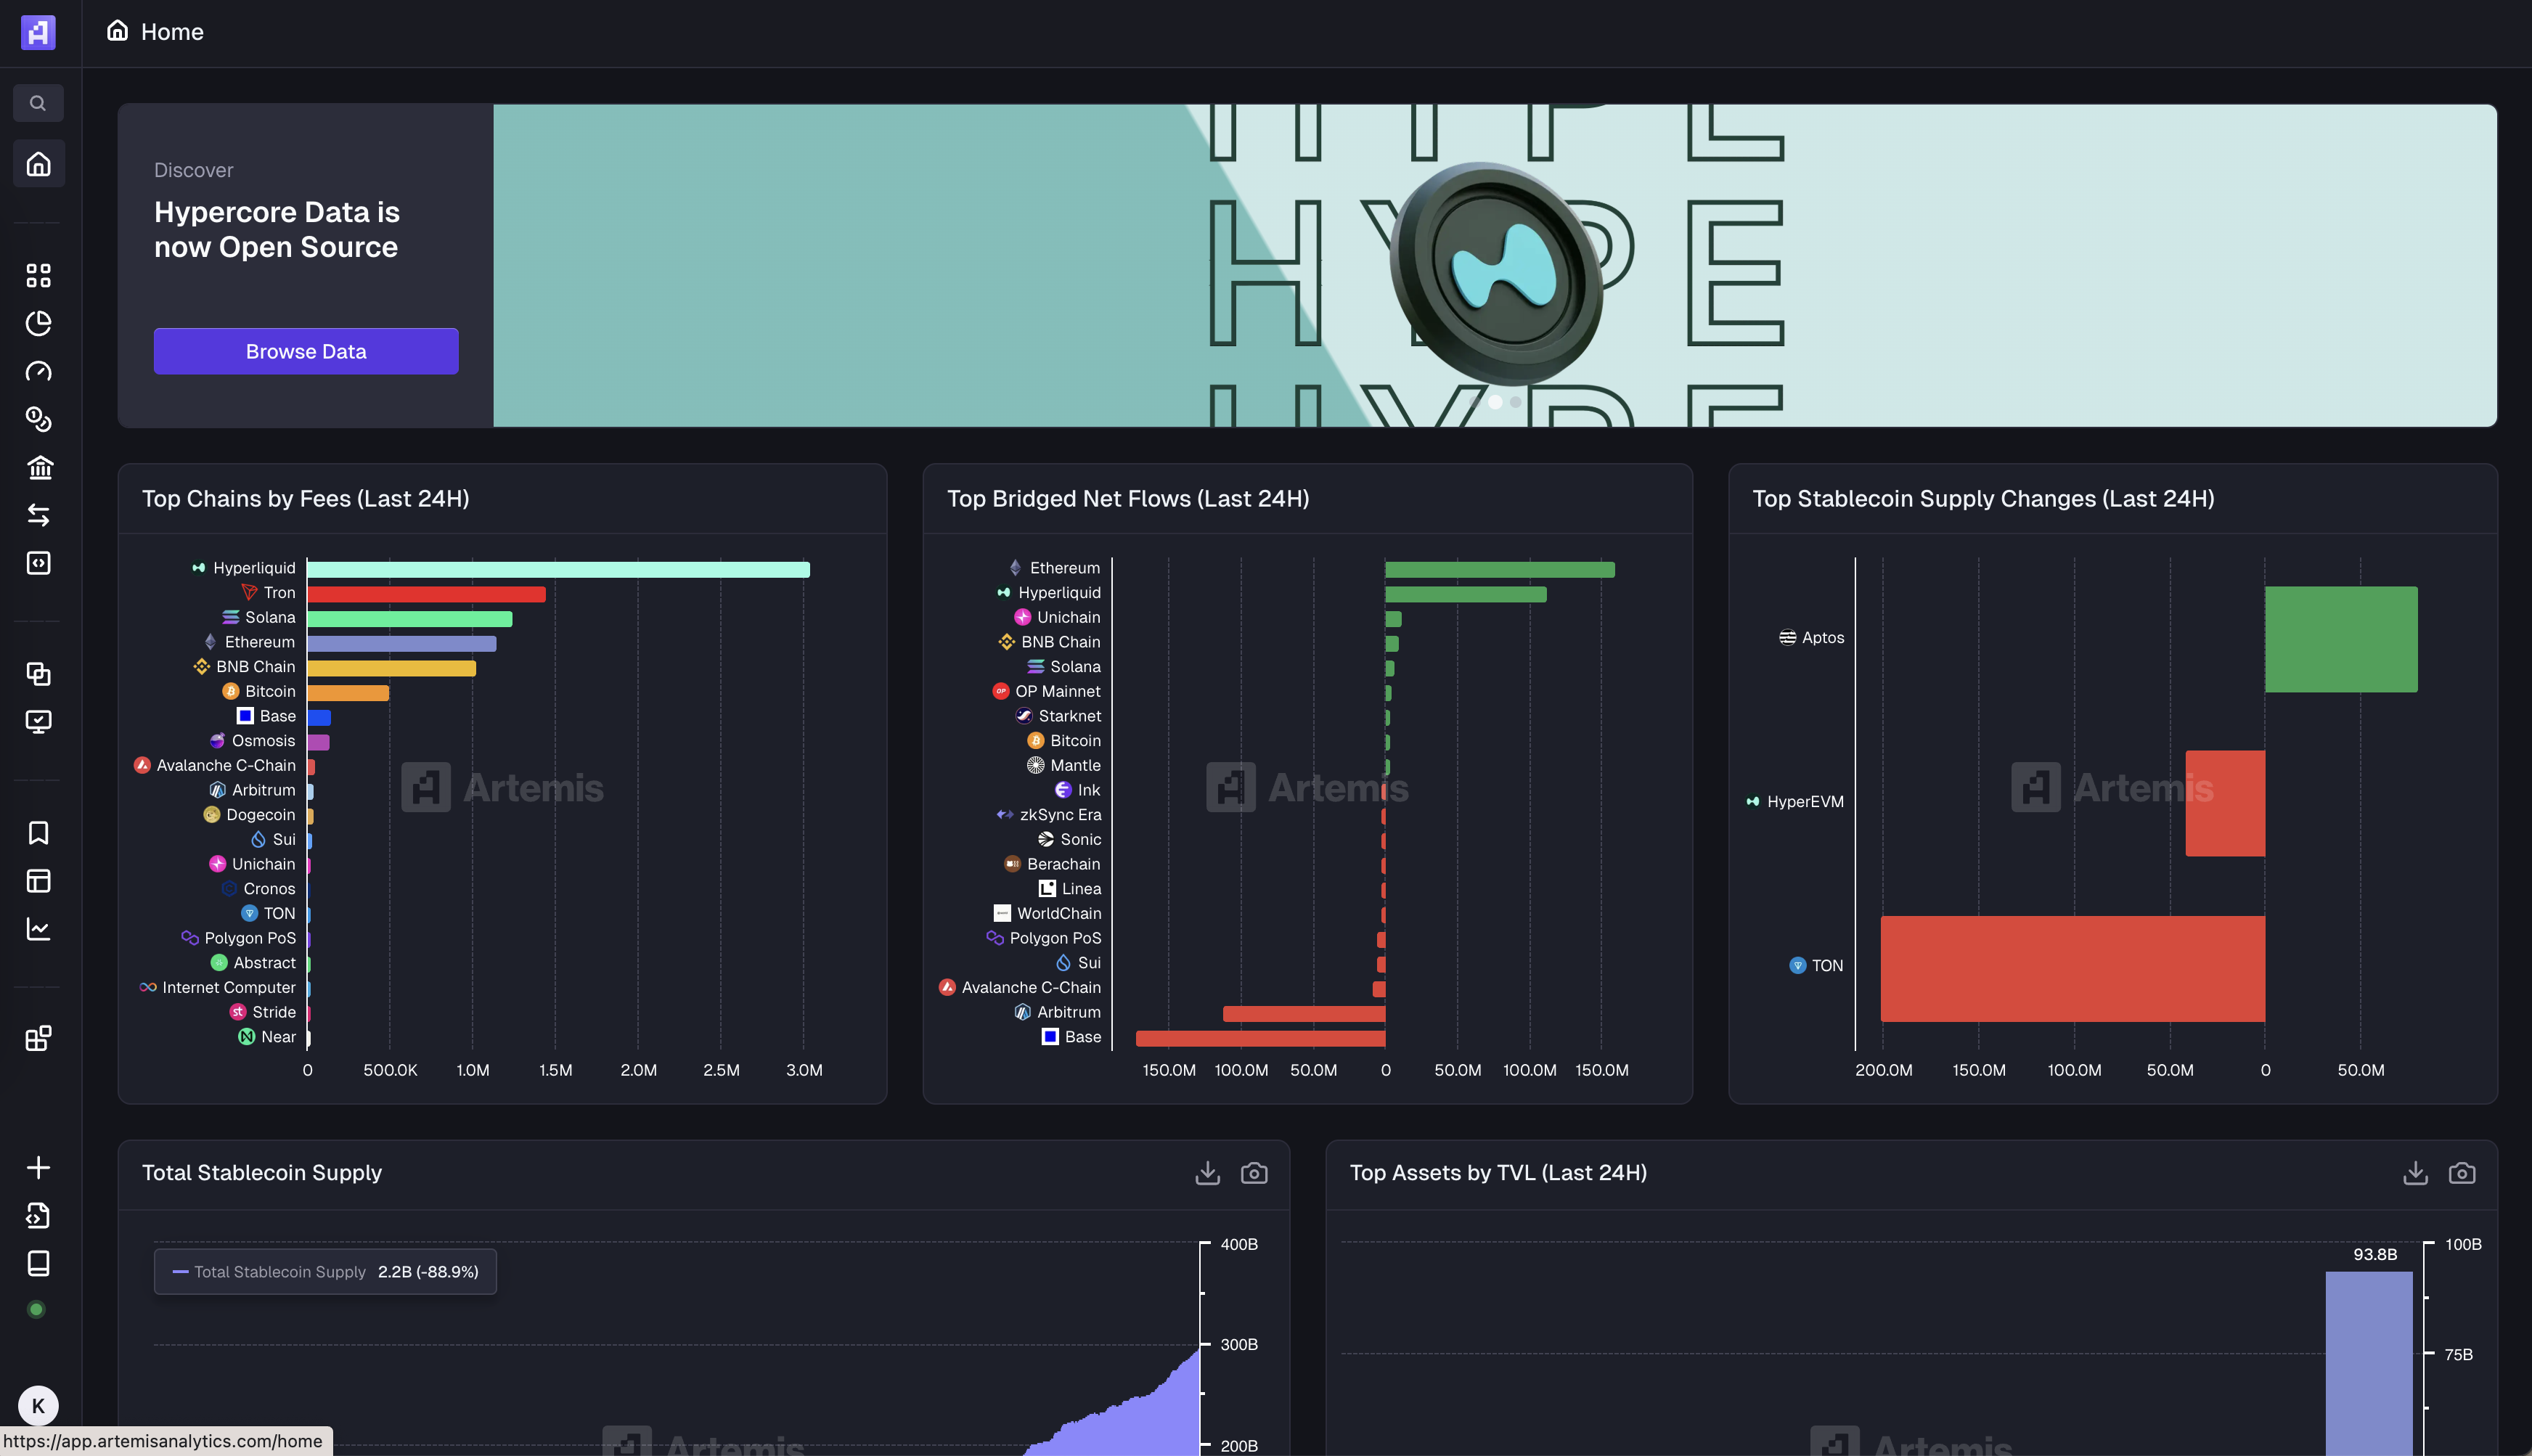2532x1456 pixels.
Task: Click the coins icon in the sidebar
Action: click(38, 419)
